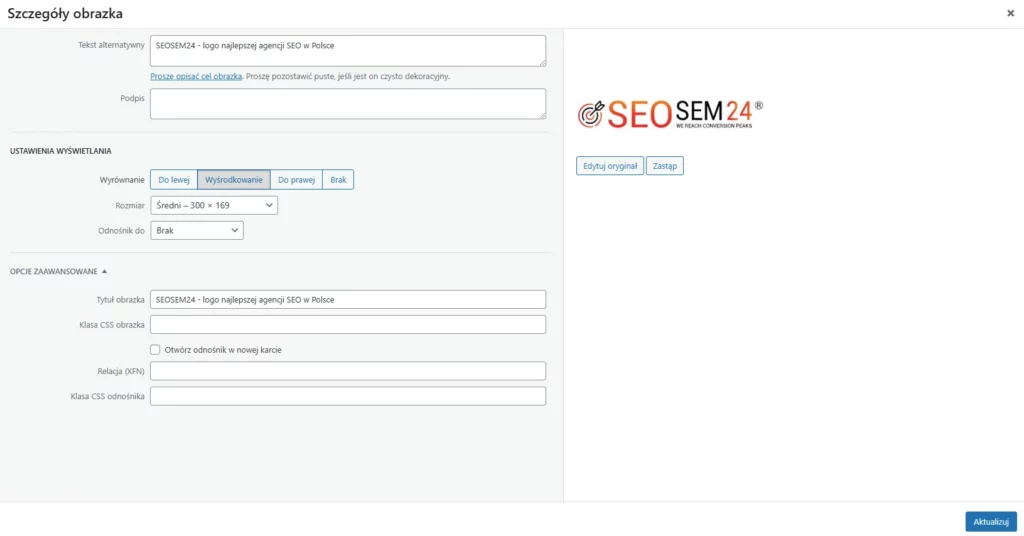This screenshot has width=1024, height=536.
Task: Open the Rozmiar size dropdown
Action: coord(214,205)
